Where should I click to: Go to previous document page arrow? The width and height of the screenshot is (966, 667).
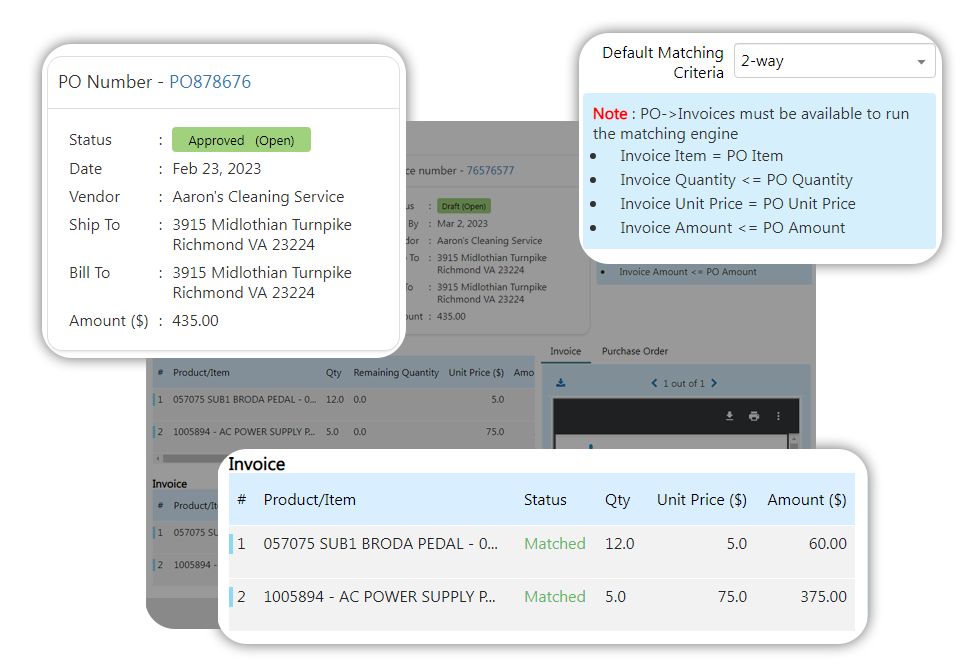point(654,383)
